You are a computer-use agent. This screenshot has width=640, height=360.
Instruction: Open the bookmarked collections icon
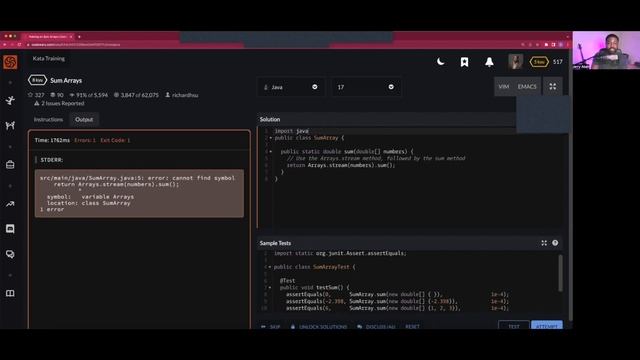(x=464, y=62)
